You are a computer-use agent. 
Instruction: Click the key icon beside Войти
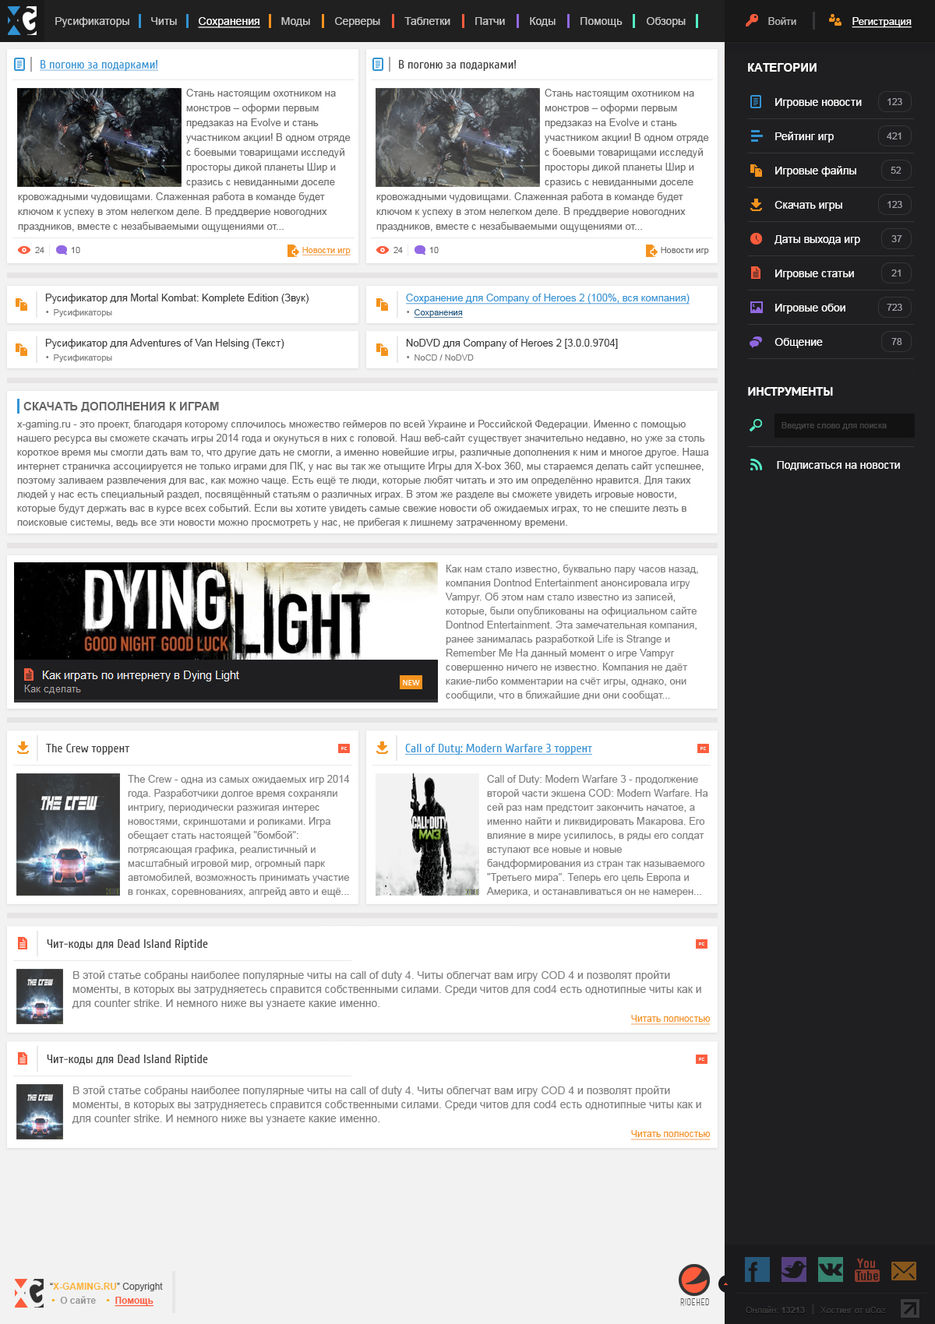[752, 20]
